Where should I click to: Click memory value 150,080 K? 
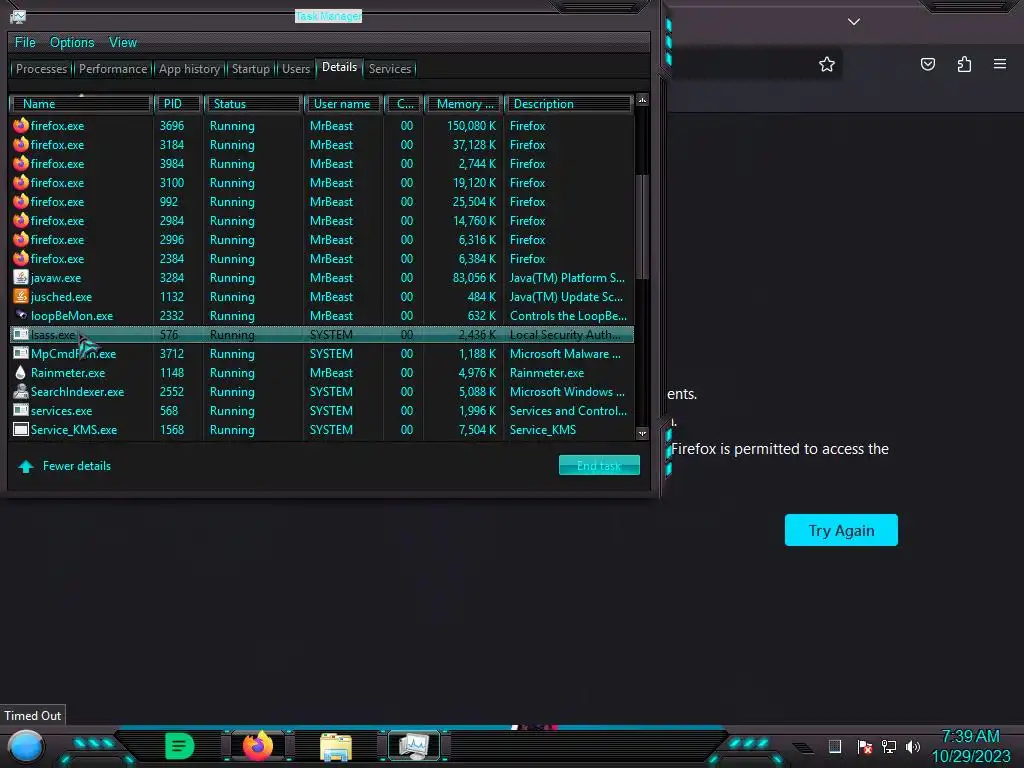[472, 125]
